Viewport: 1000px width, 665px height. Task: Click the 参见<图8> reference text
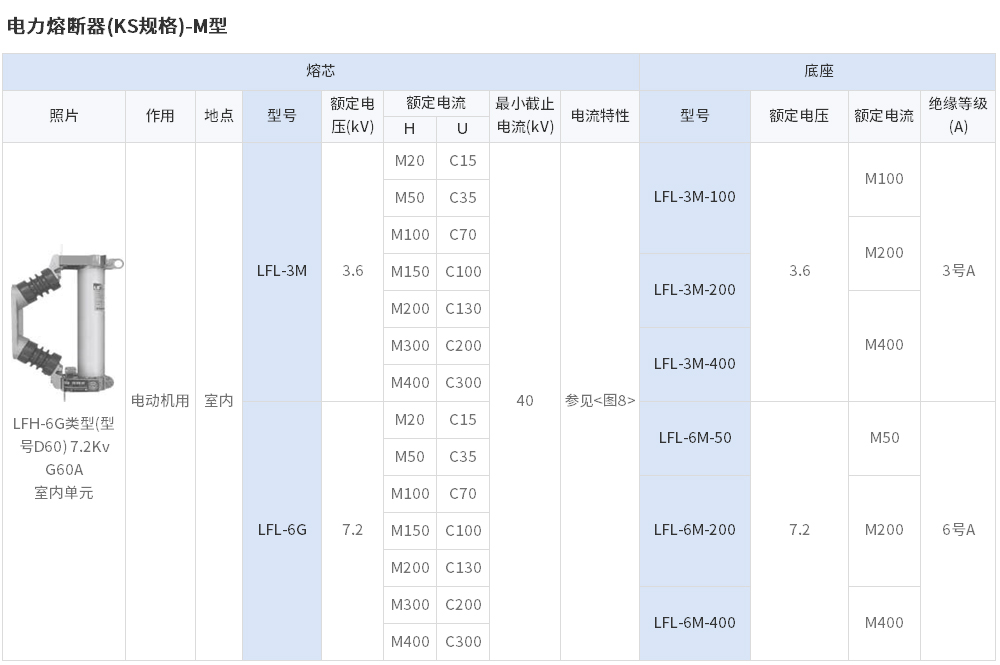599,401
